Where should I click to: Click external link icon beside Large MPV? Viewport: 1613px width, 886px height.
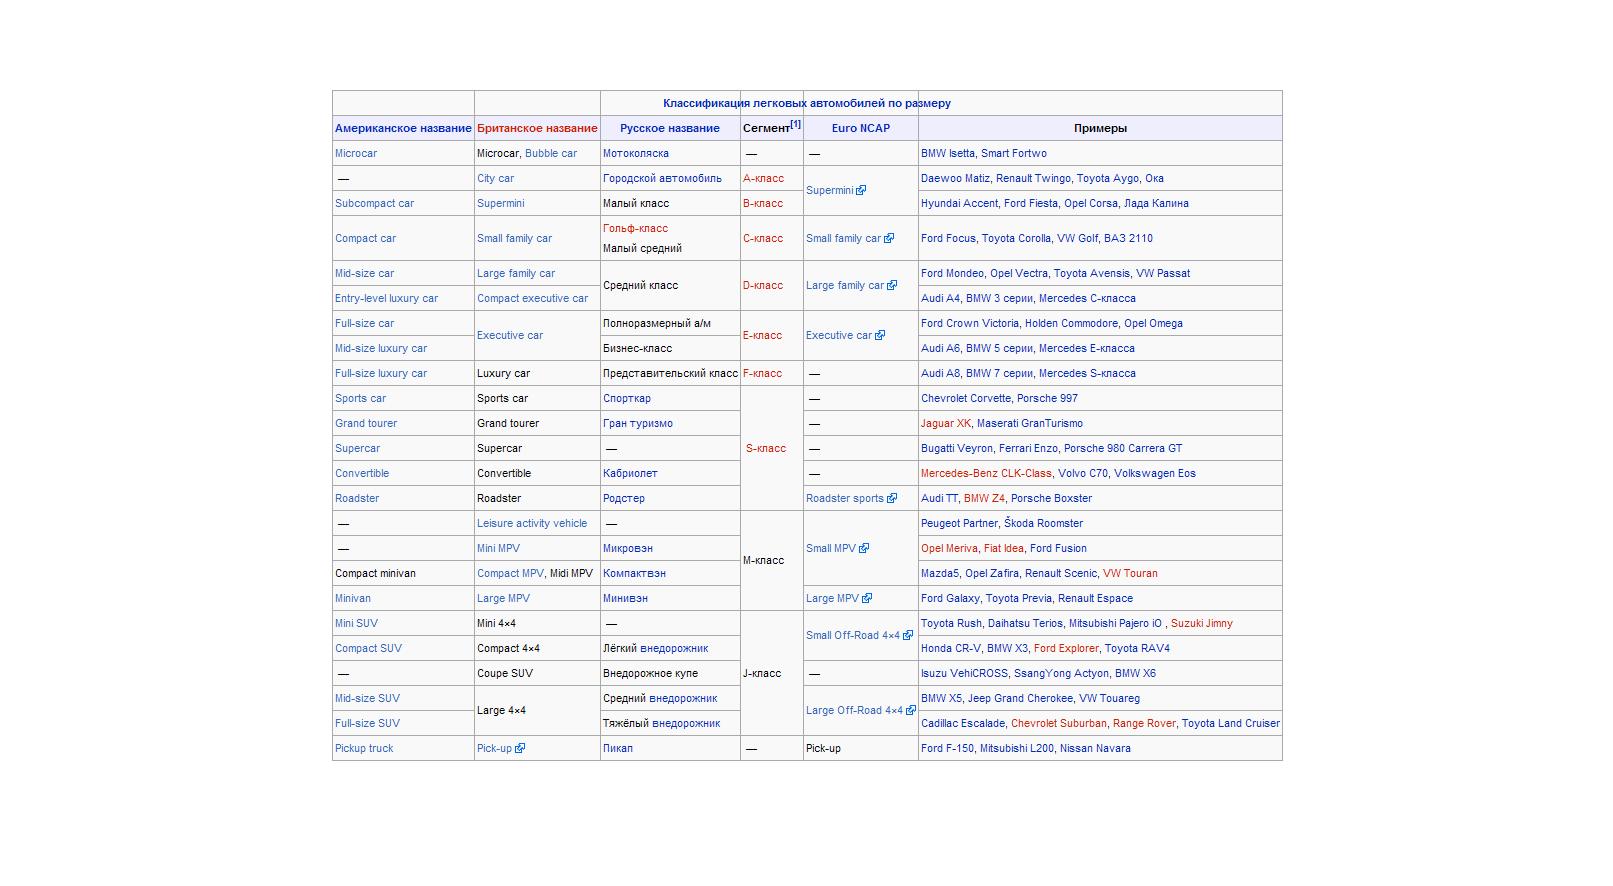coord(867,598)
